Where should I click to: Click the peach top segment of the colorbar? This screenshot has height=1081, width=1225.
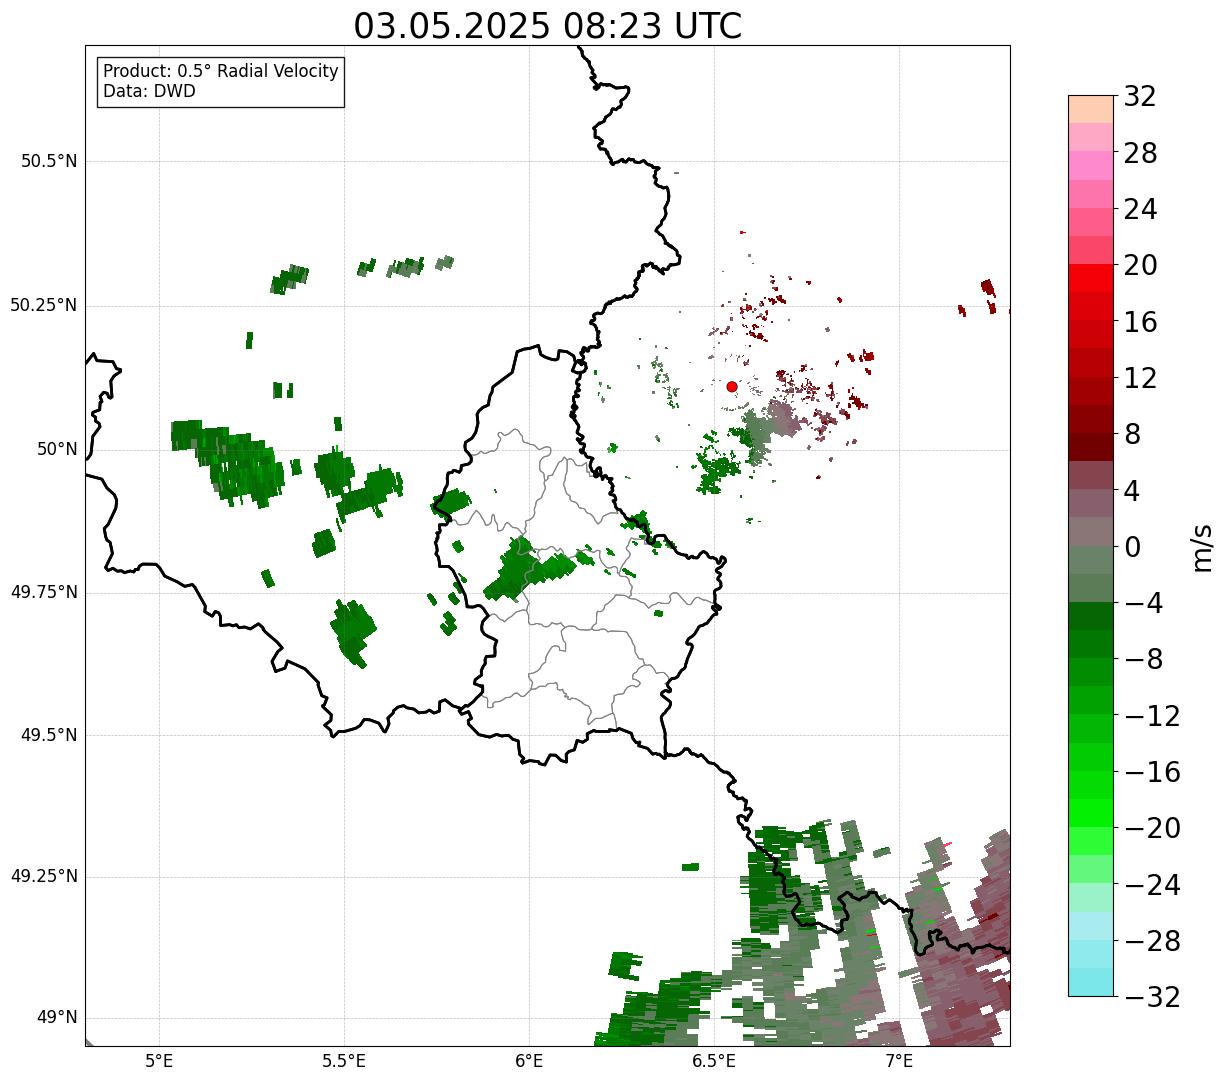pyautogui.click(x=1092, y=109)
